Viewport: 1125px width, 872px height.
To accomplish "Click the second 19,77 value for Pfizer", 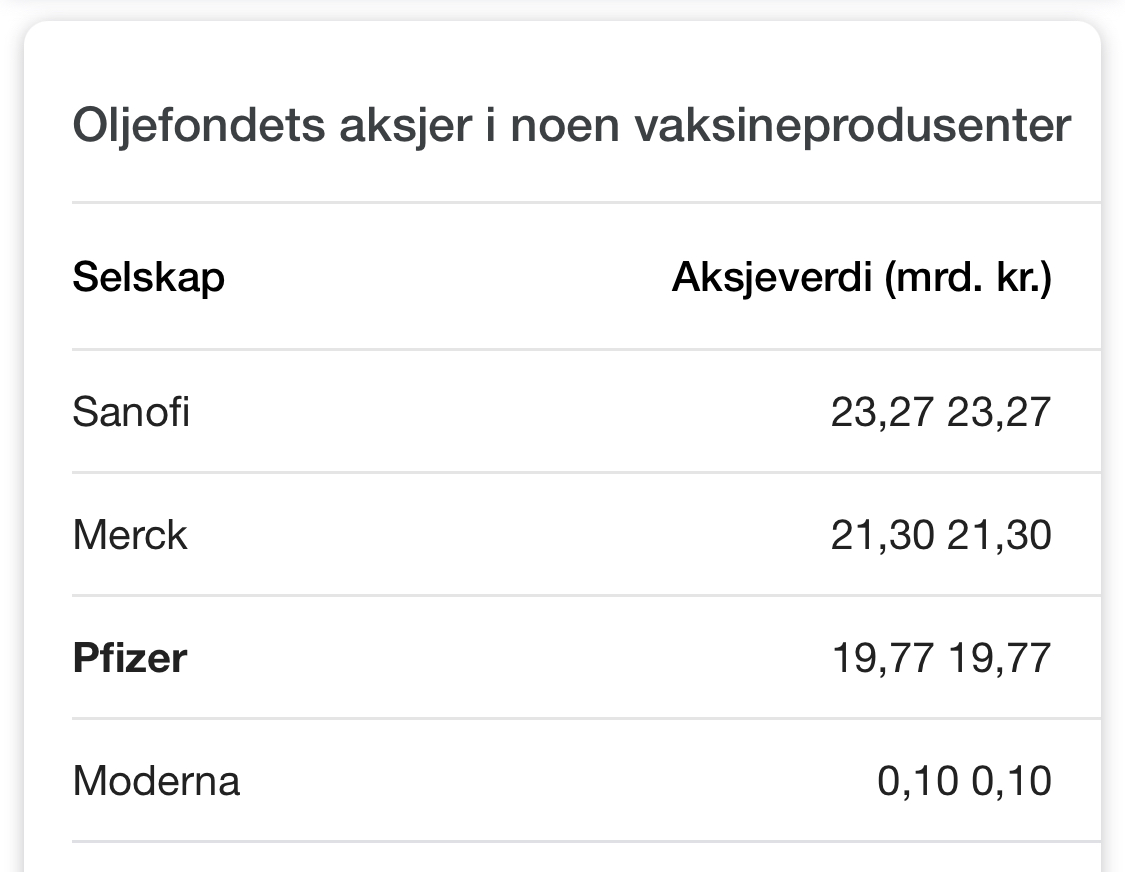I will (x=999, y=658).
